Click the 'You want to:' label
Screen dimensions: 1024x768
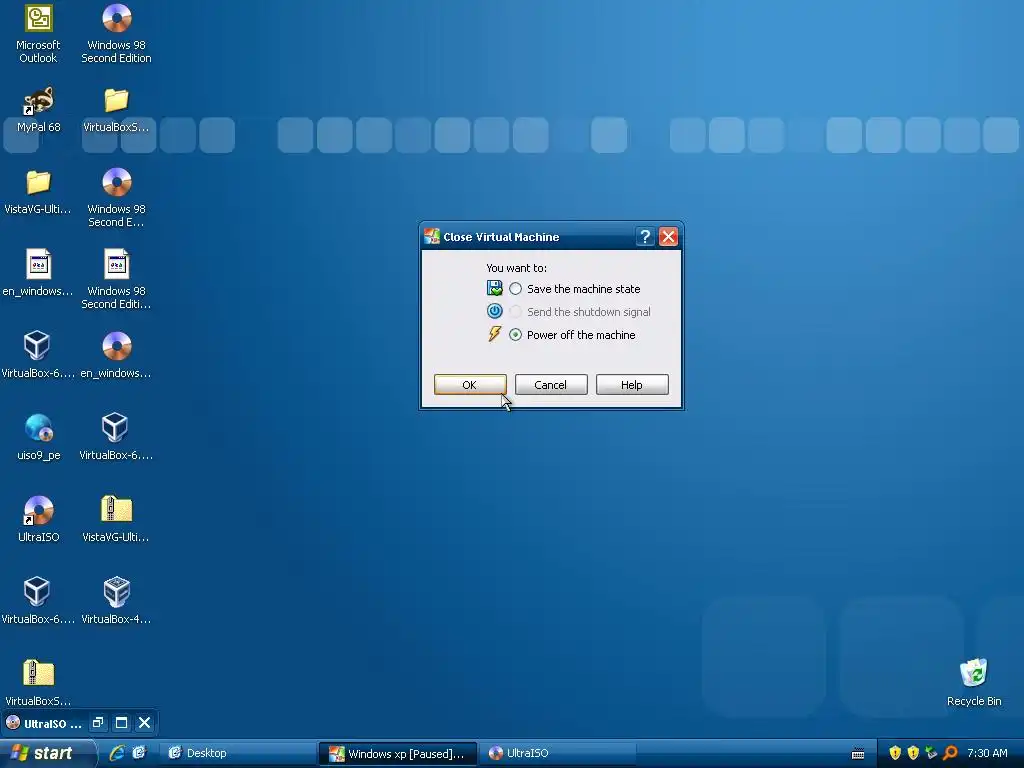click(517, 268)
